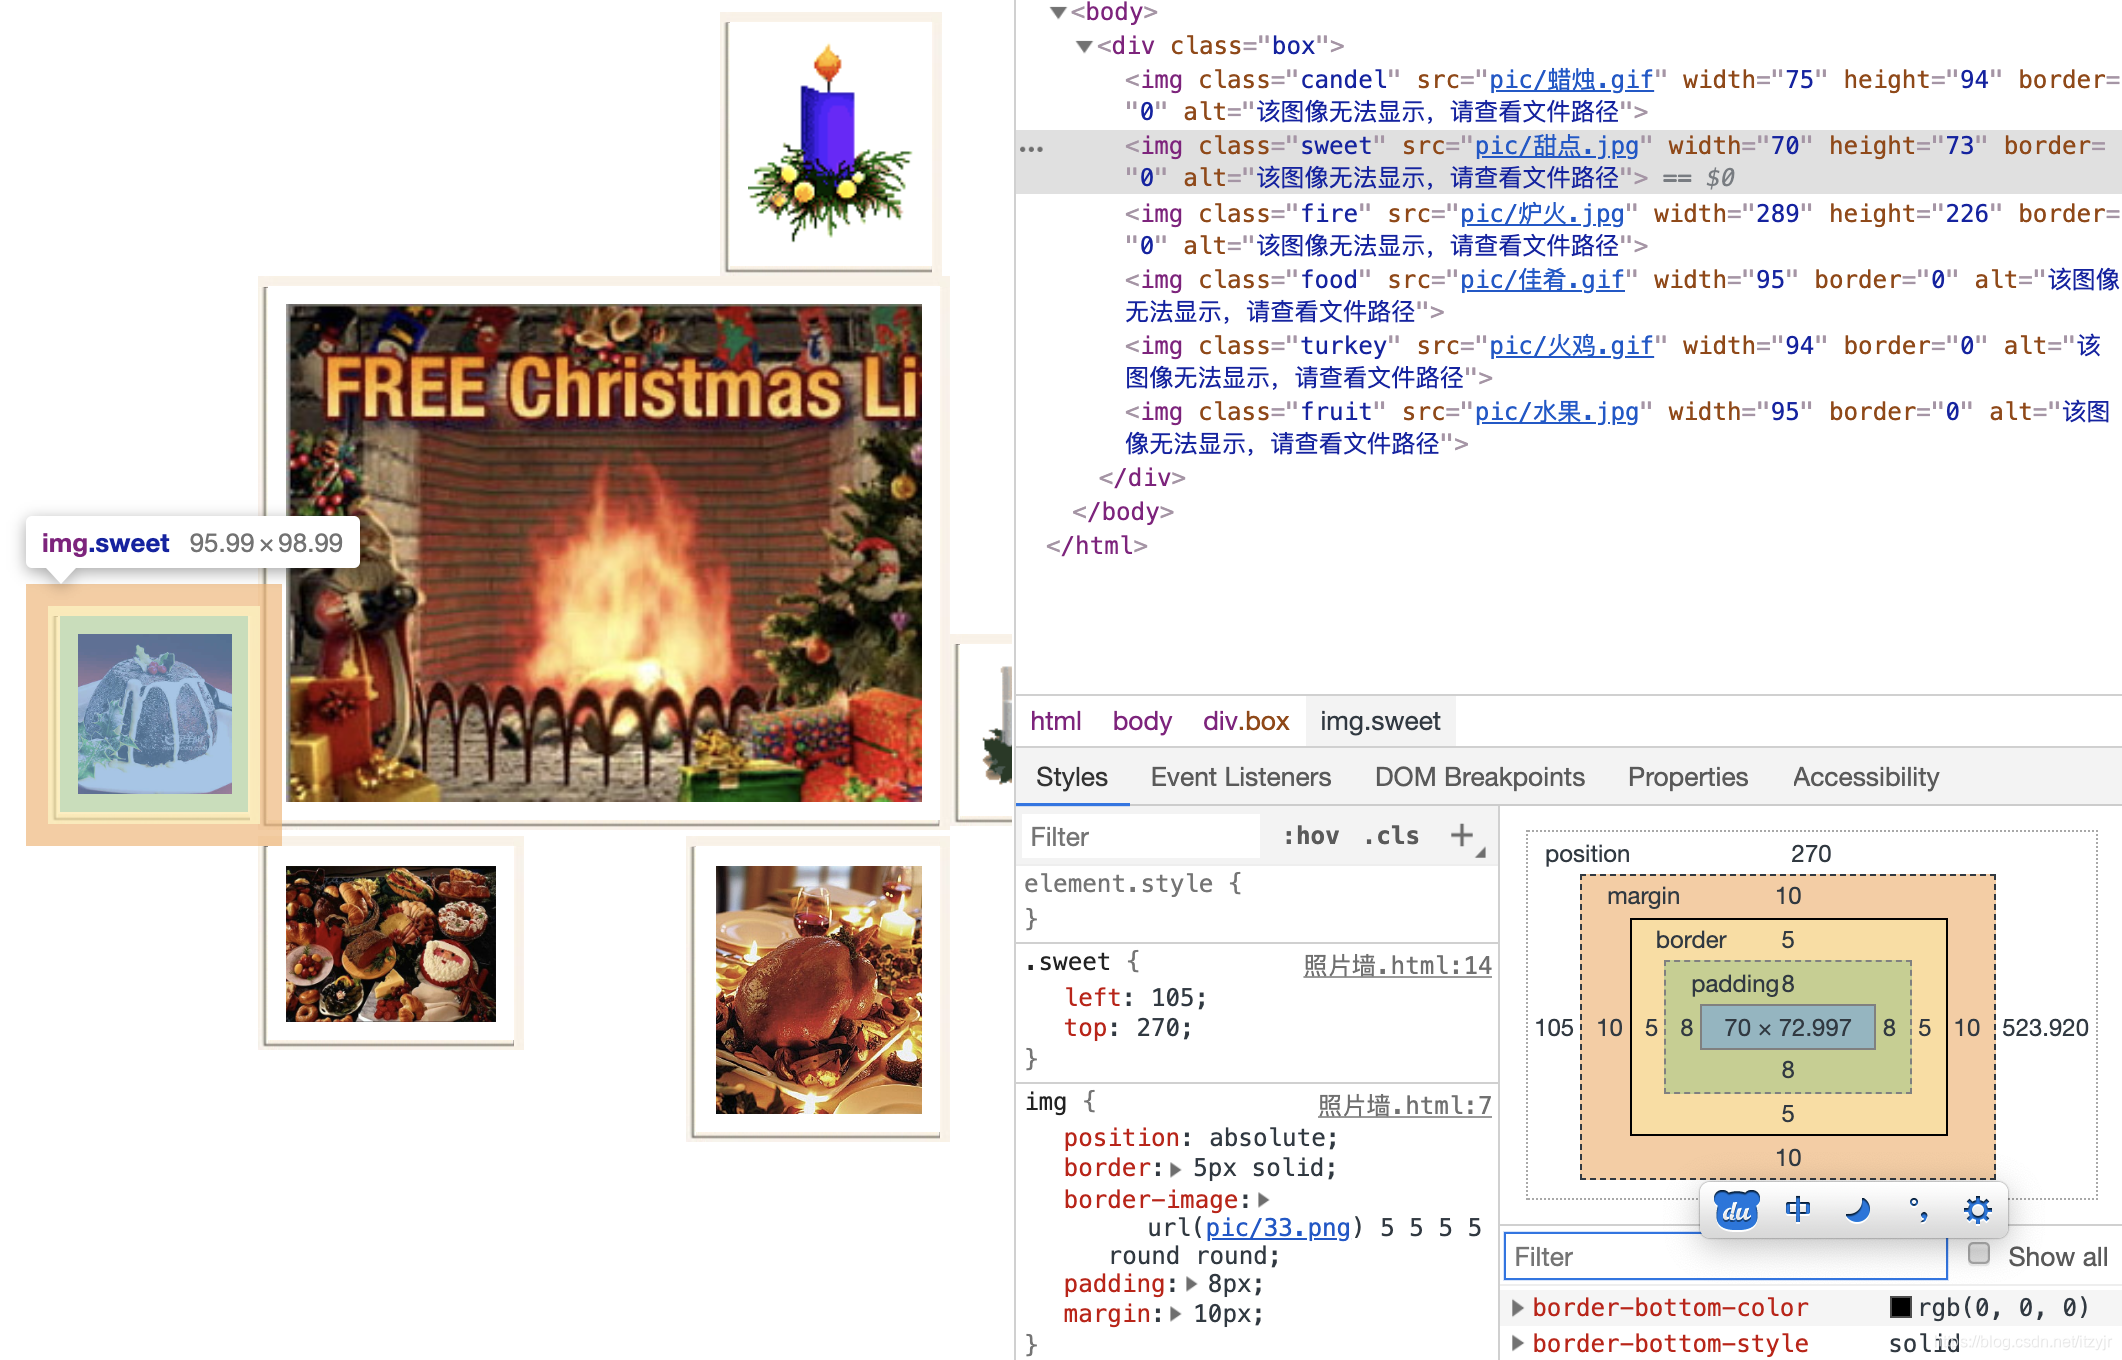
Task: Click the plus icon to add a new style rule
Action: click(x=1462, y=835)
